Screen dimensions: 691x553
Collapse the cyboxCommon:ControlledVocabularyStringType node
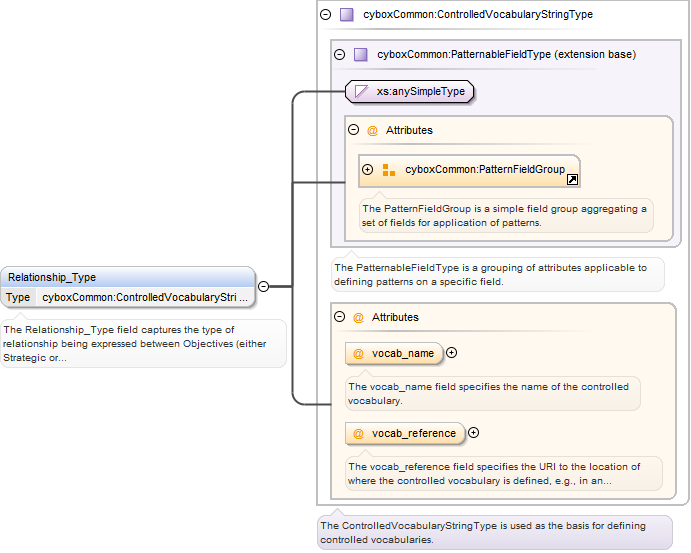(x=325, y=15)
